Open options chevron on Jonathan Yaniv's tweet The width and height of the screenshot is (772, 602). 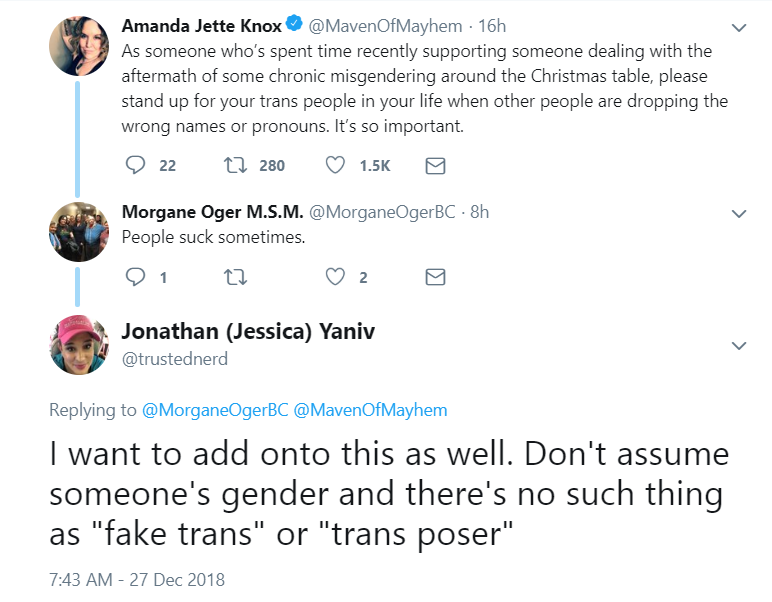point(739,346)
